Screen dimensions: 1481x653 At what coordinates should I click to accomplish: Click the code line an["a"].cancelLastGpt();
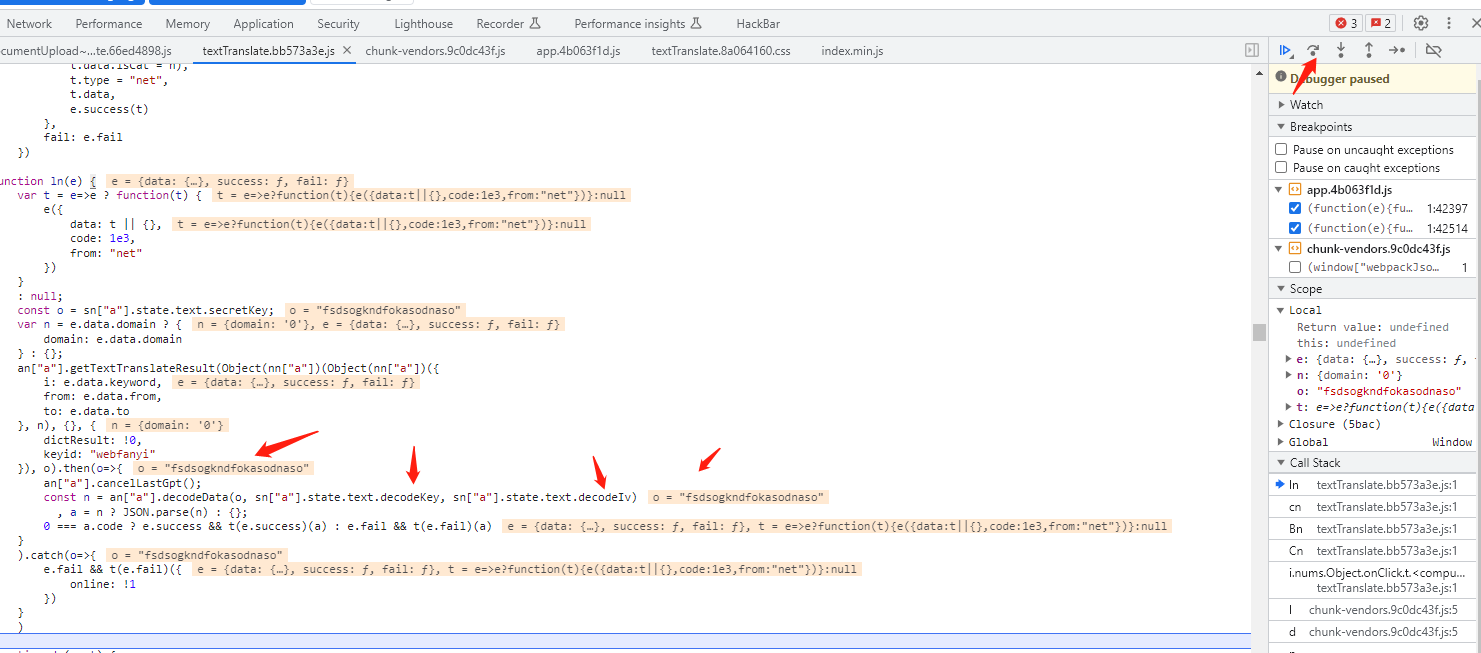pos(122,482)
